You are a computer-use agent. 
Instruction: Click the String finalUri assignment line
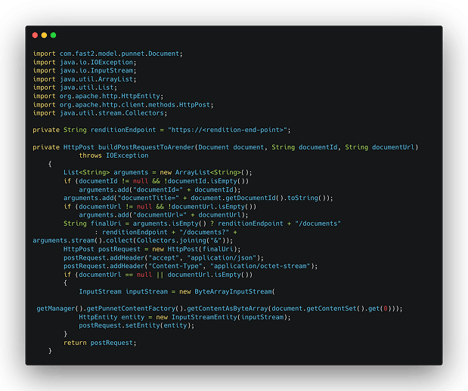tap(202, 224)
